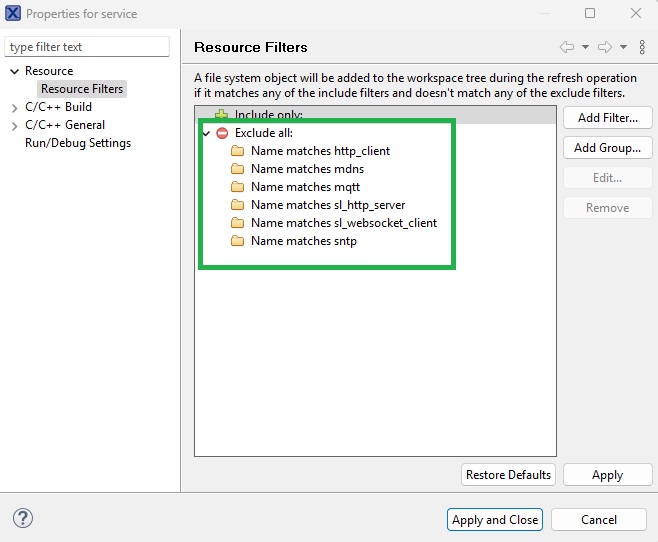The height and width of the screenshot is (542, 658).
Task: Click folder icon beside http_client filter
Action: 238,151
